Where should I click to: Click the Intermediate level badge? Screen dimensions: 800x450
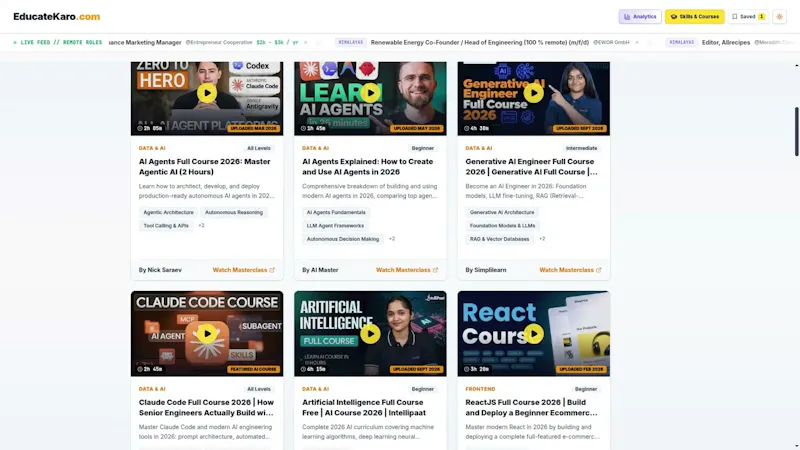pos(581,148)
